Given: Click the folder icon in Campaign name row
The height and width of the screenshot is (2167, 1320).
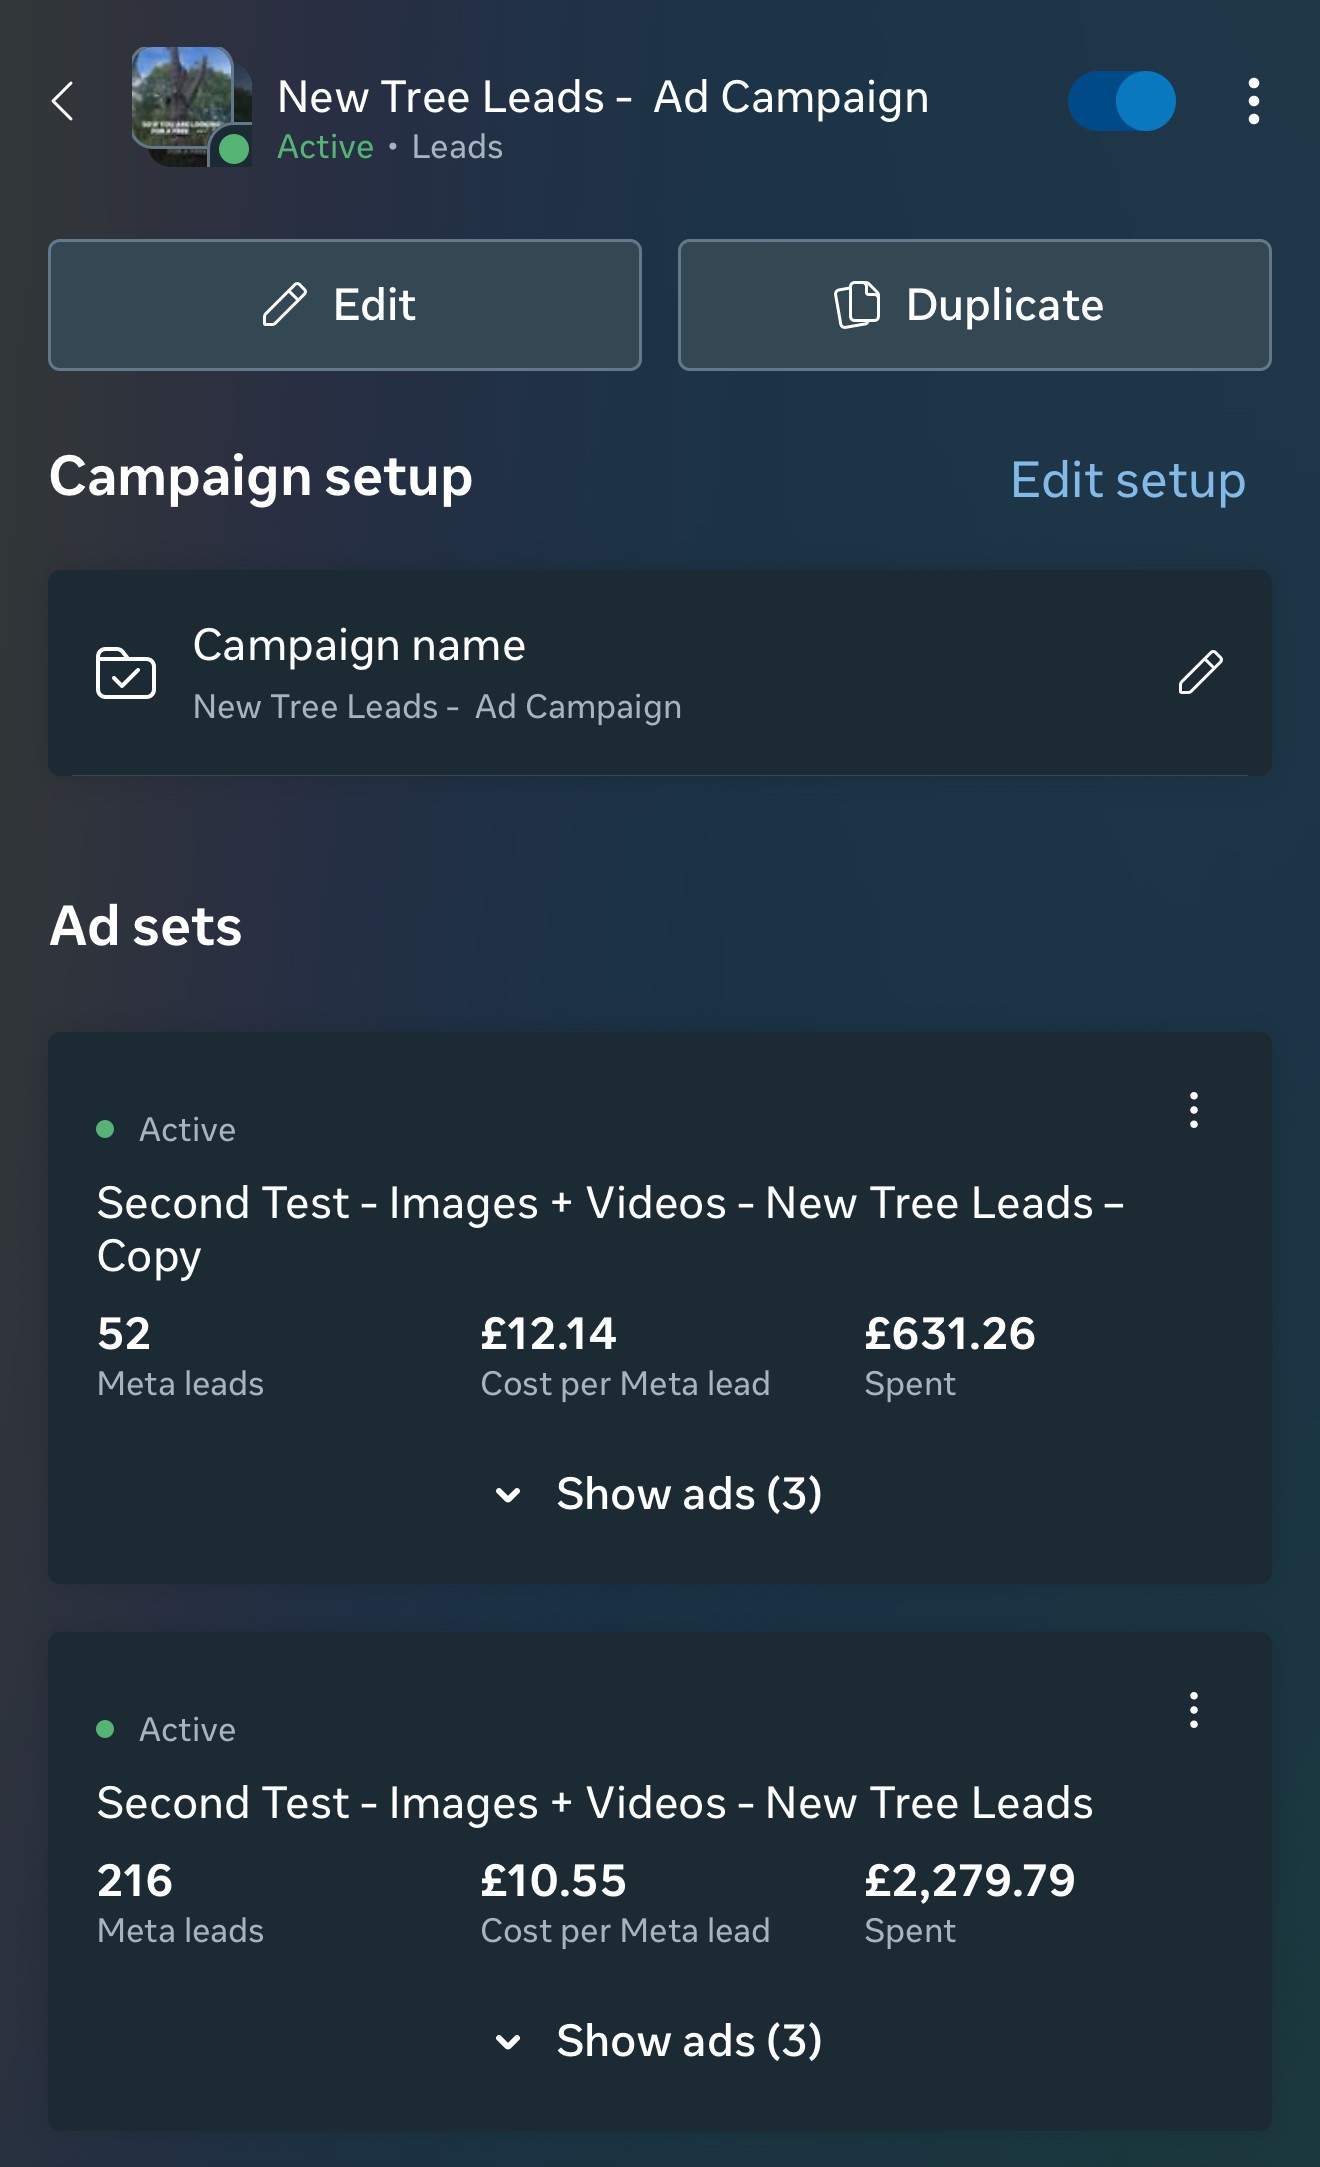Looking at the screenshot, I should (x=125, y=672).
